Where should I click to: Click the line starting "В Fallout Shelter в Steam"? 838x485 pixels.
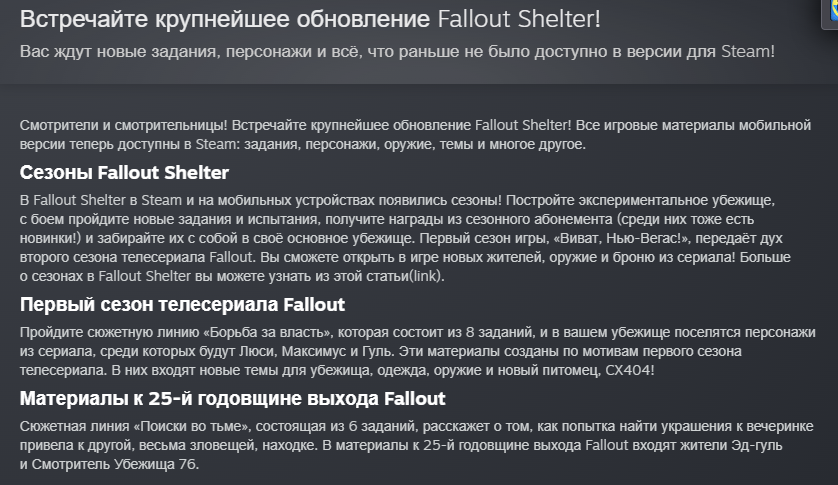coord(397,200)
